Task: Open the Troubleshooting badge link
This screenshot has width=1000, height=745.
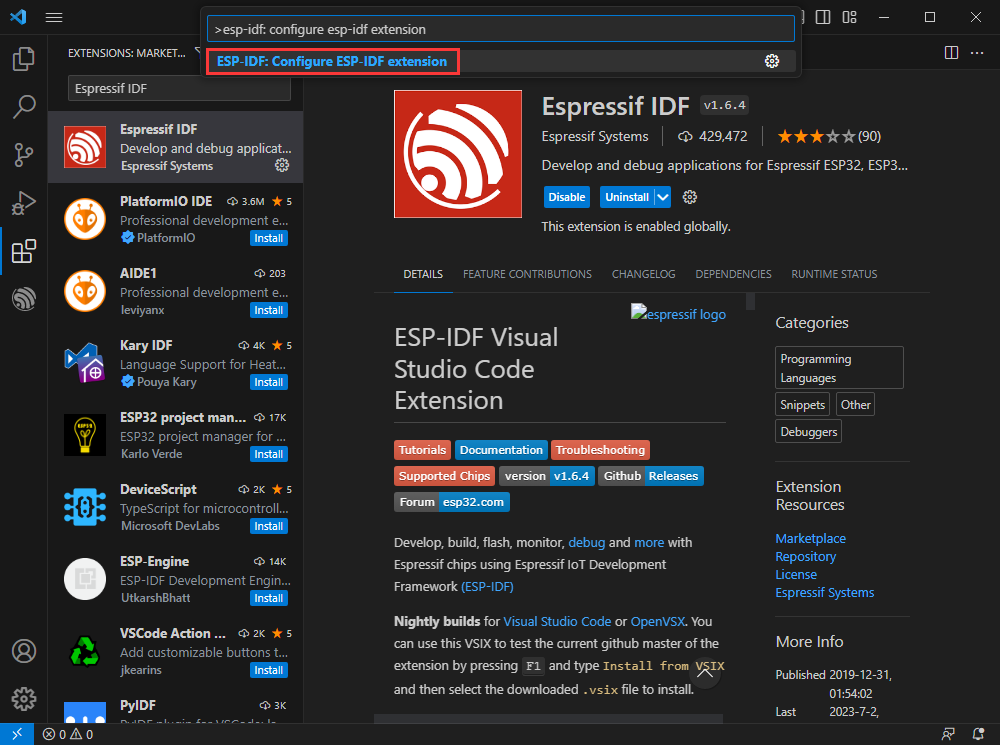Action: [600, 450]
